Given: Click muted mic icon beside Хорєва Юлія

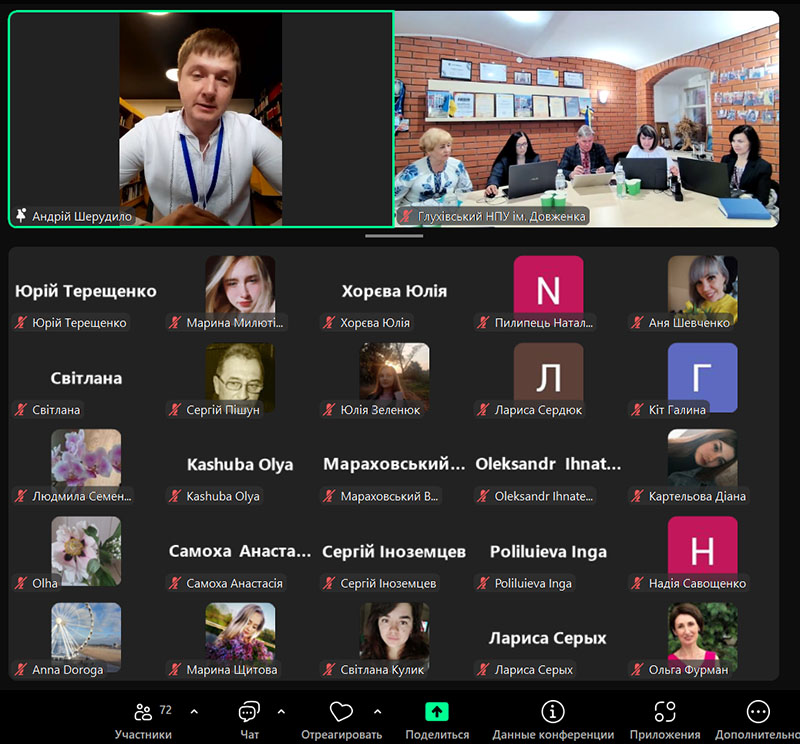Looking at the screenshot, I should tap(329, 323).
